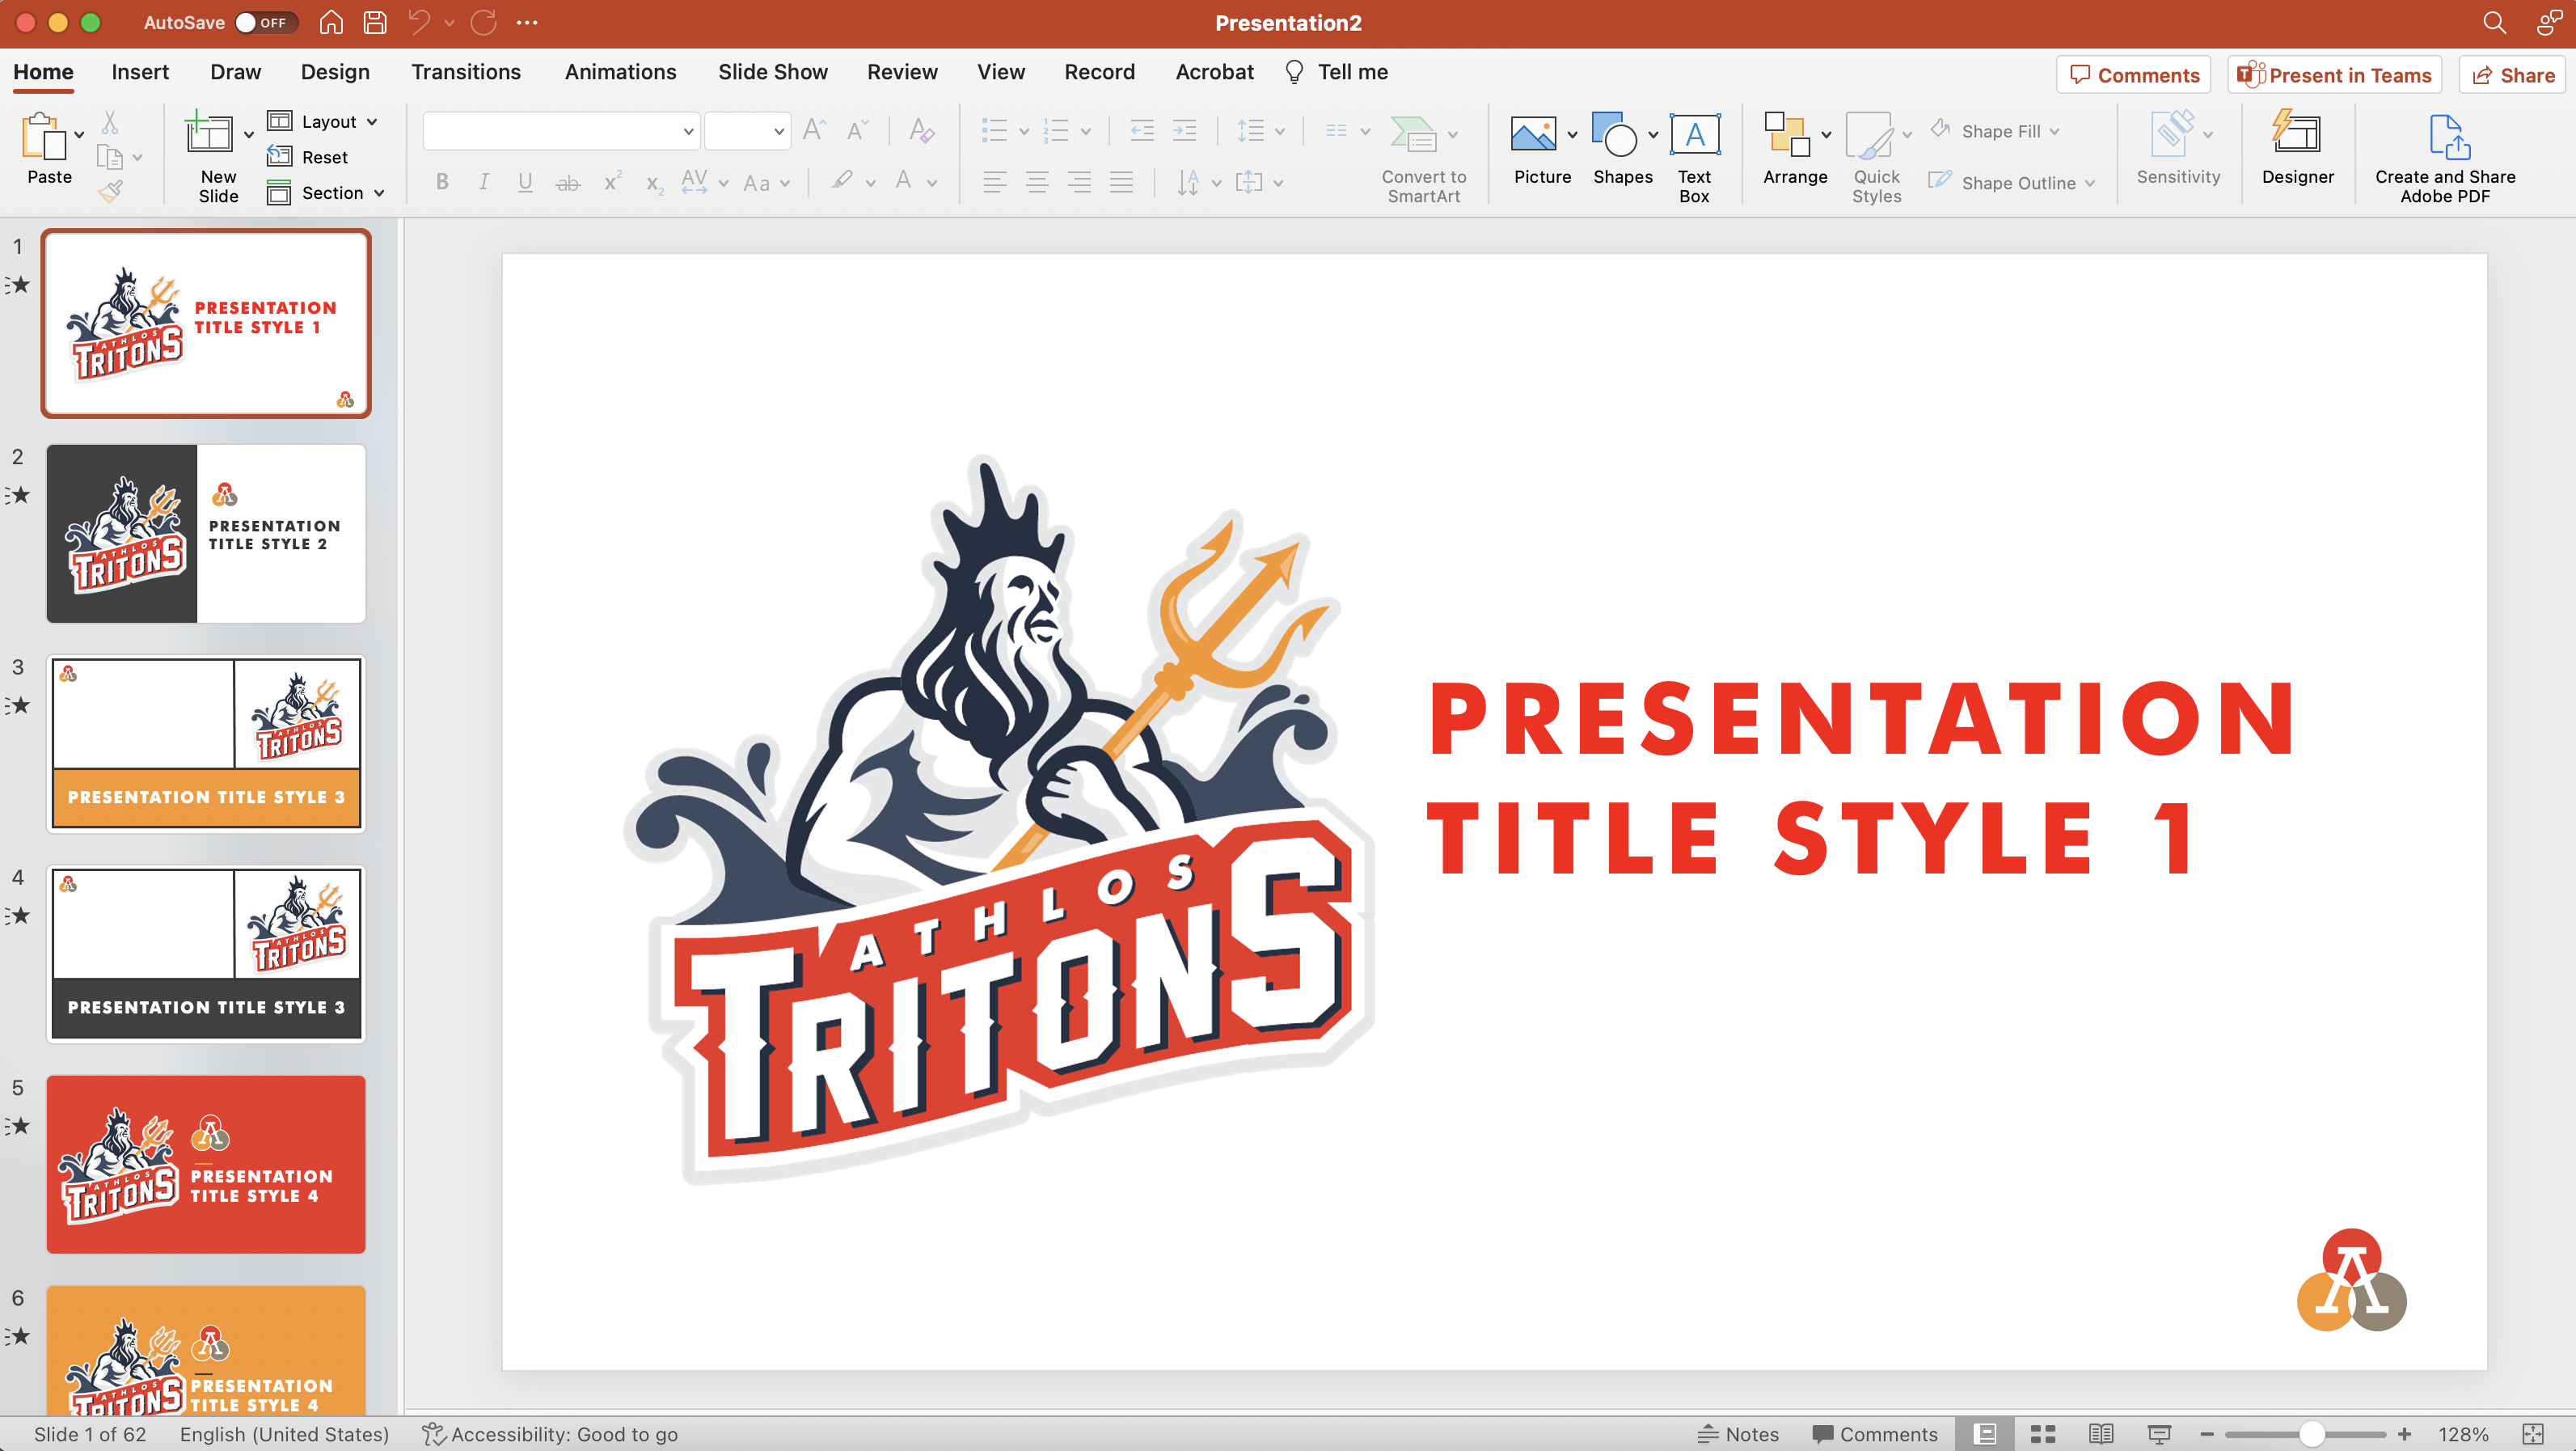This screenshot has width=2576, height=1451.
Task: Click zoom in plus button
Action: [x=2405, y=1434]
